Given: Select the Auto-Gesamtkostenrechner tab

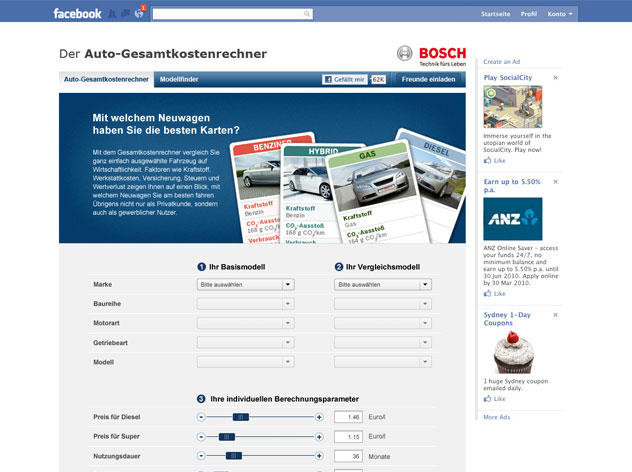Looking at the screenshot, I should pyautogui.click(x=106, y=78).
